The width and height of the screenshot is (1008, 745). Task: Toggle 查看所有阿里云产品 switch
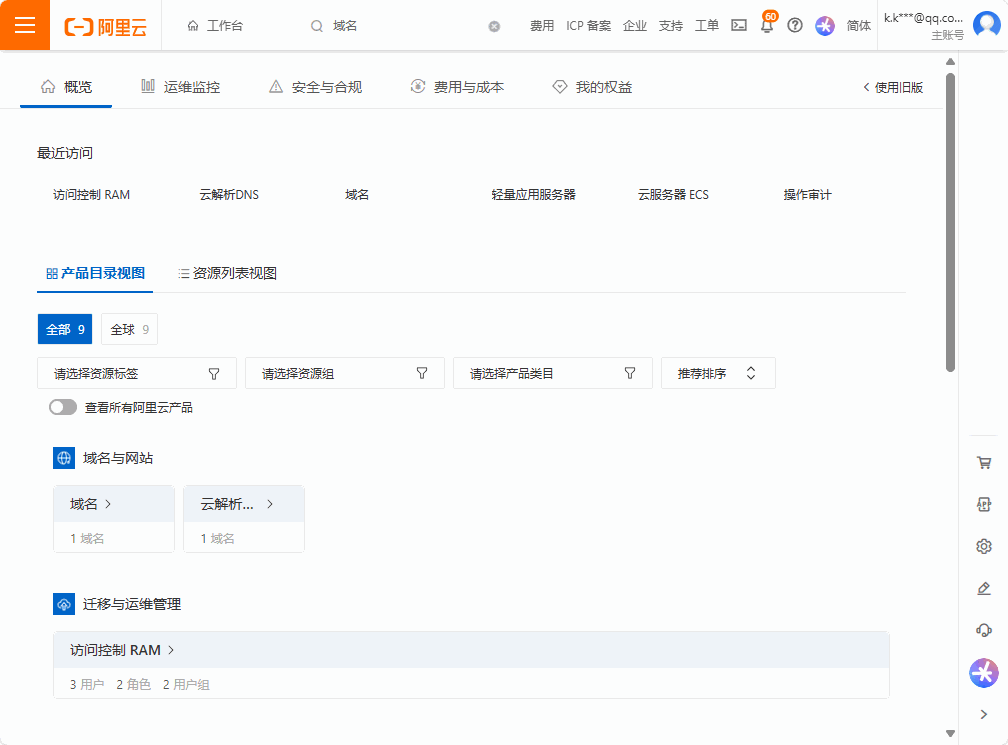[x=63, y=408]
